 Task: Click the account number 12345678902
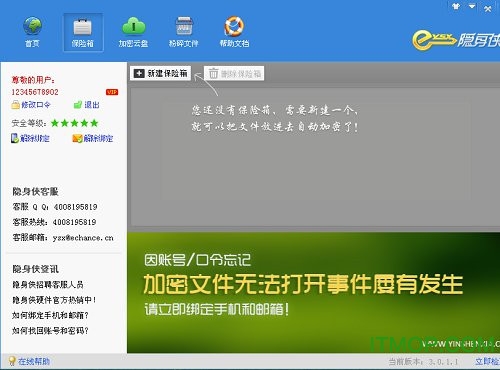[35, 92]
